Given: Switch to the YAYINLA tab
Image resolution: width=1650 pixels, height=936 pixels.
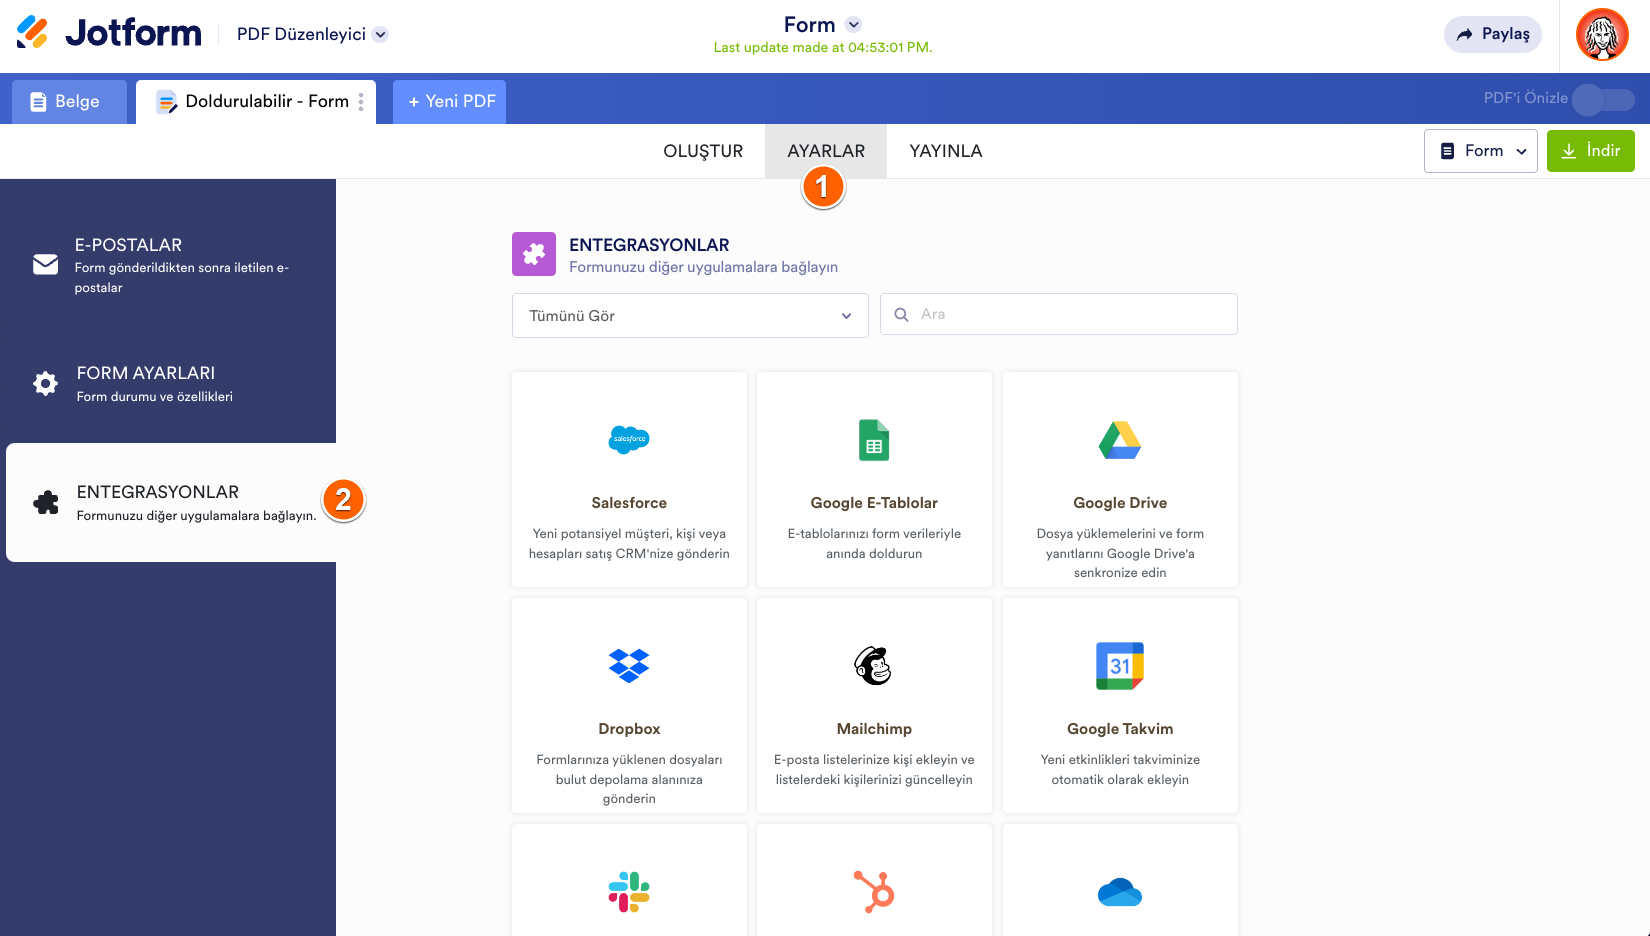Looking at the screenshot, I should click(946, 151).
